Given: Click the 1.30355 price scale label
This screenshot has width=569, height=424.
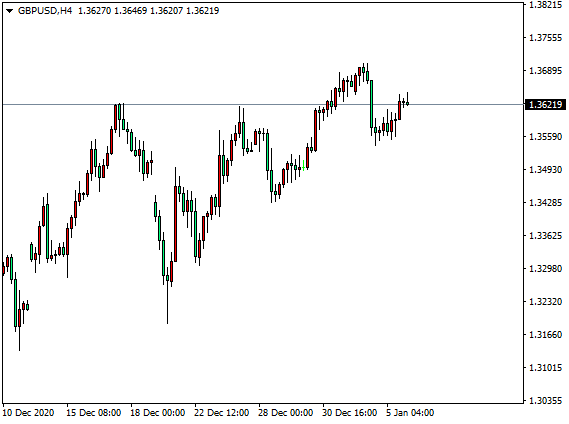Looking at the screenshot, I should (545, 400).
